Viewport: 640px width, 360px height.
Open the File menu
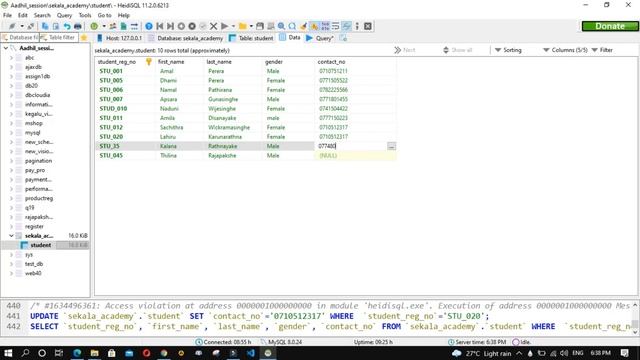click(x=7, y=15)
